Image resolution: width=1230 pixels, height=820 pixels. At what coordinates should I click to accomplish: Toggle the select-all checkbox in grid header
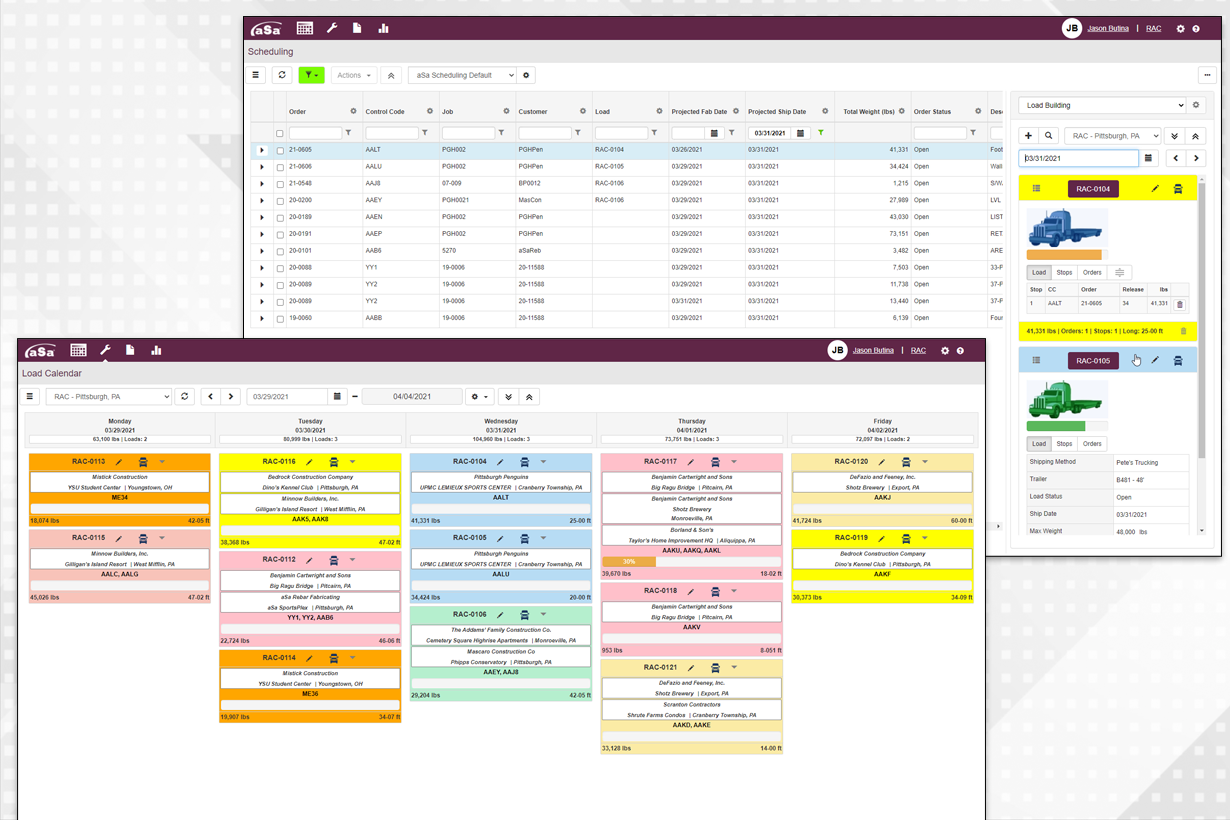click(x=280, y=133)
